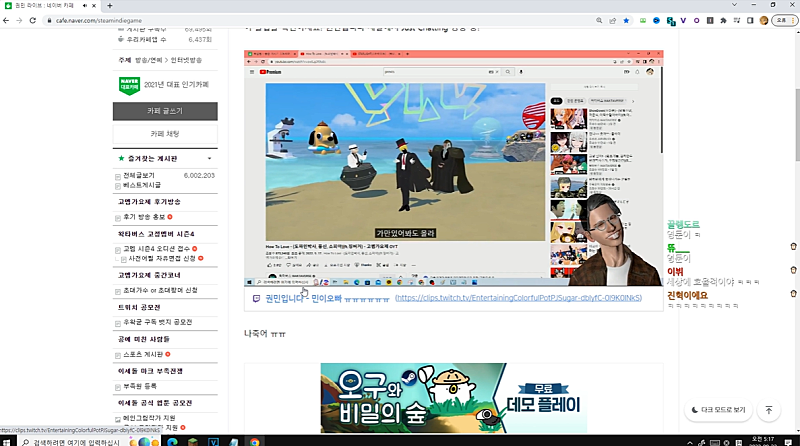This screenshot has width=800, height=446.
Task: Open the Chrome profile avatar
Action: point(763,20)
